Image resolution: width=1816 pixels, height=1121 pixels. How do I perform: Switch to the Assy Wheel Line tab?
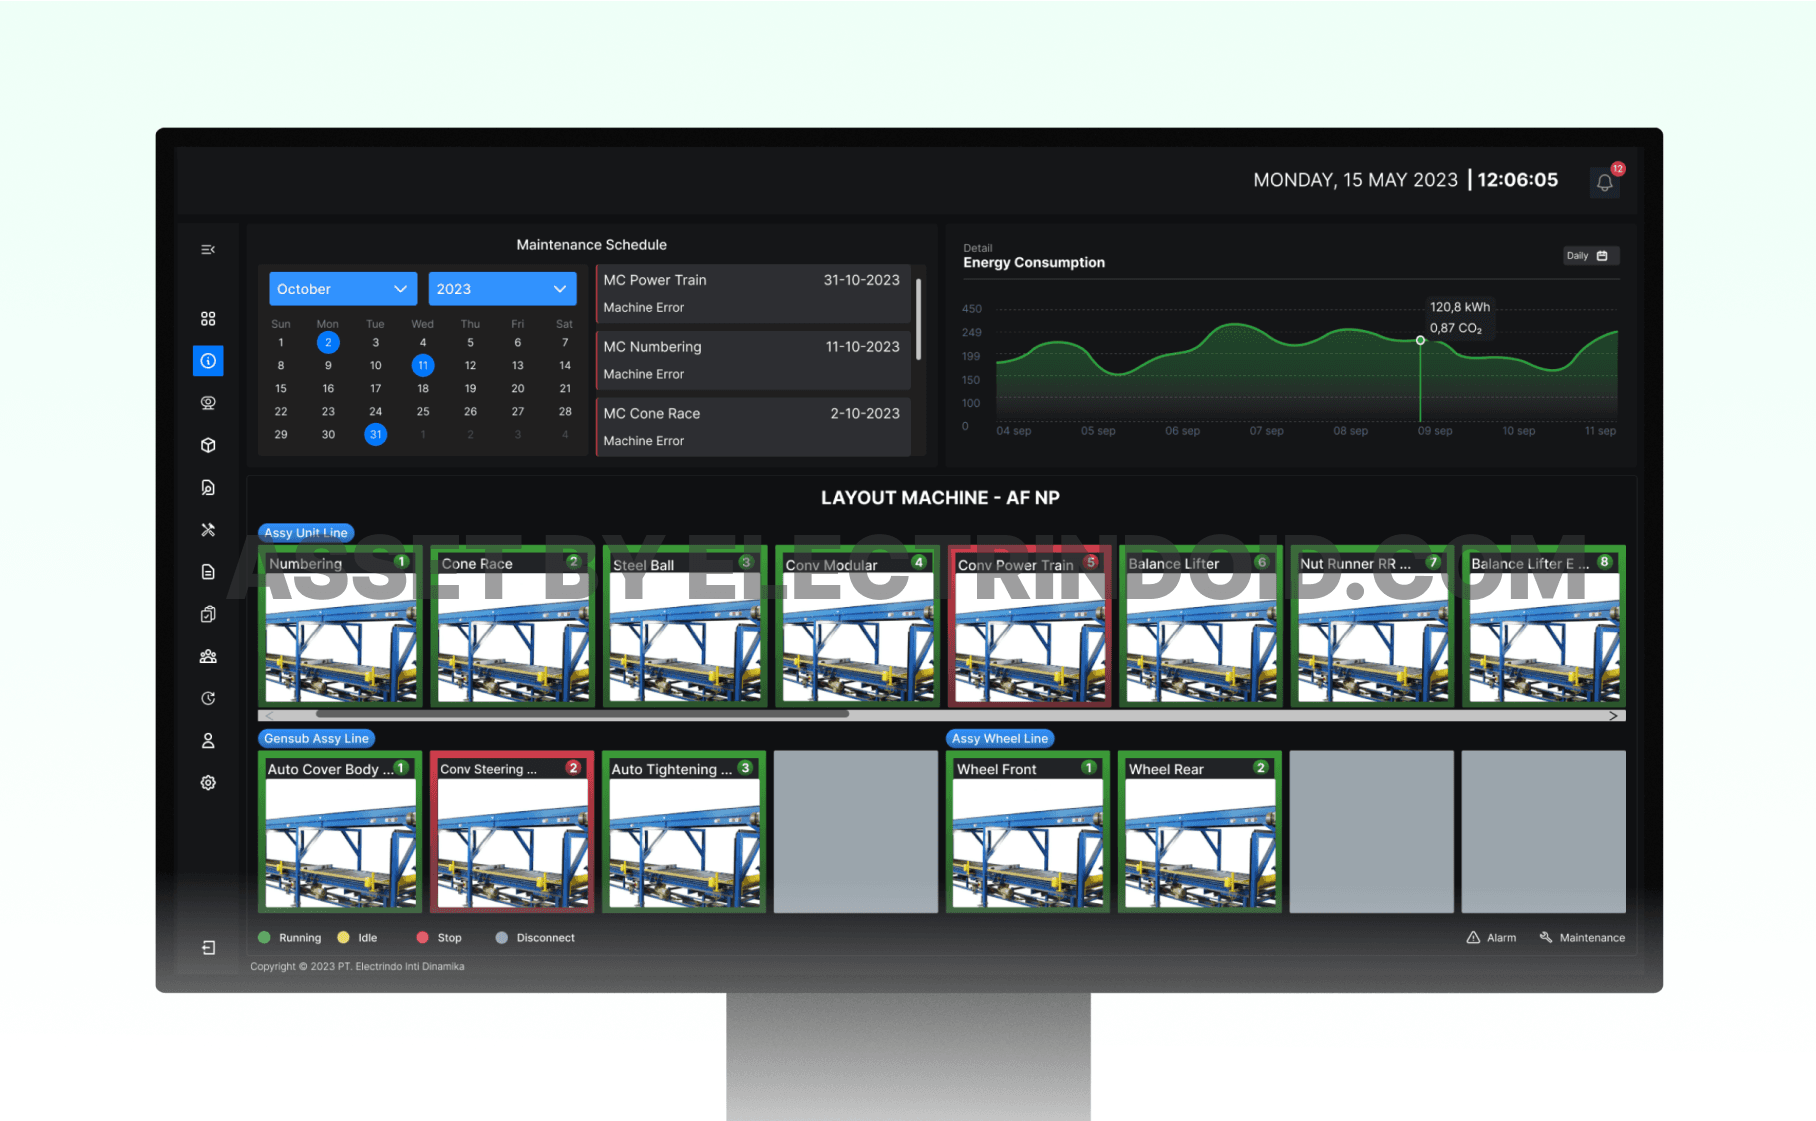(x=999, y=738)
